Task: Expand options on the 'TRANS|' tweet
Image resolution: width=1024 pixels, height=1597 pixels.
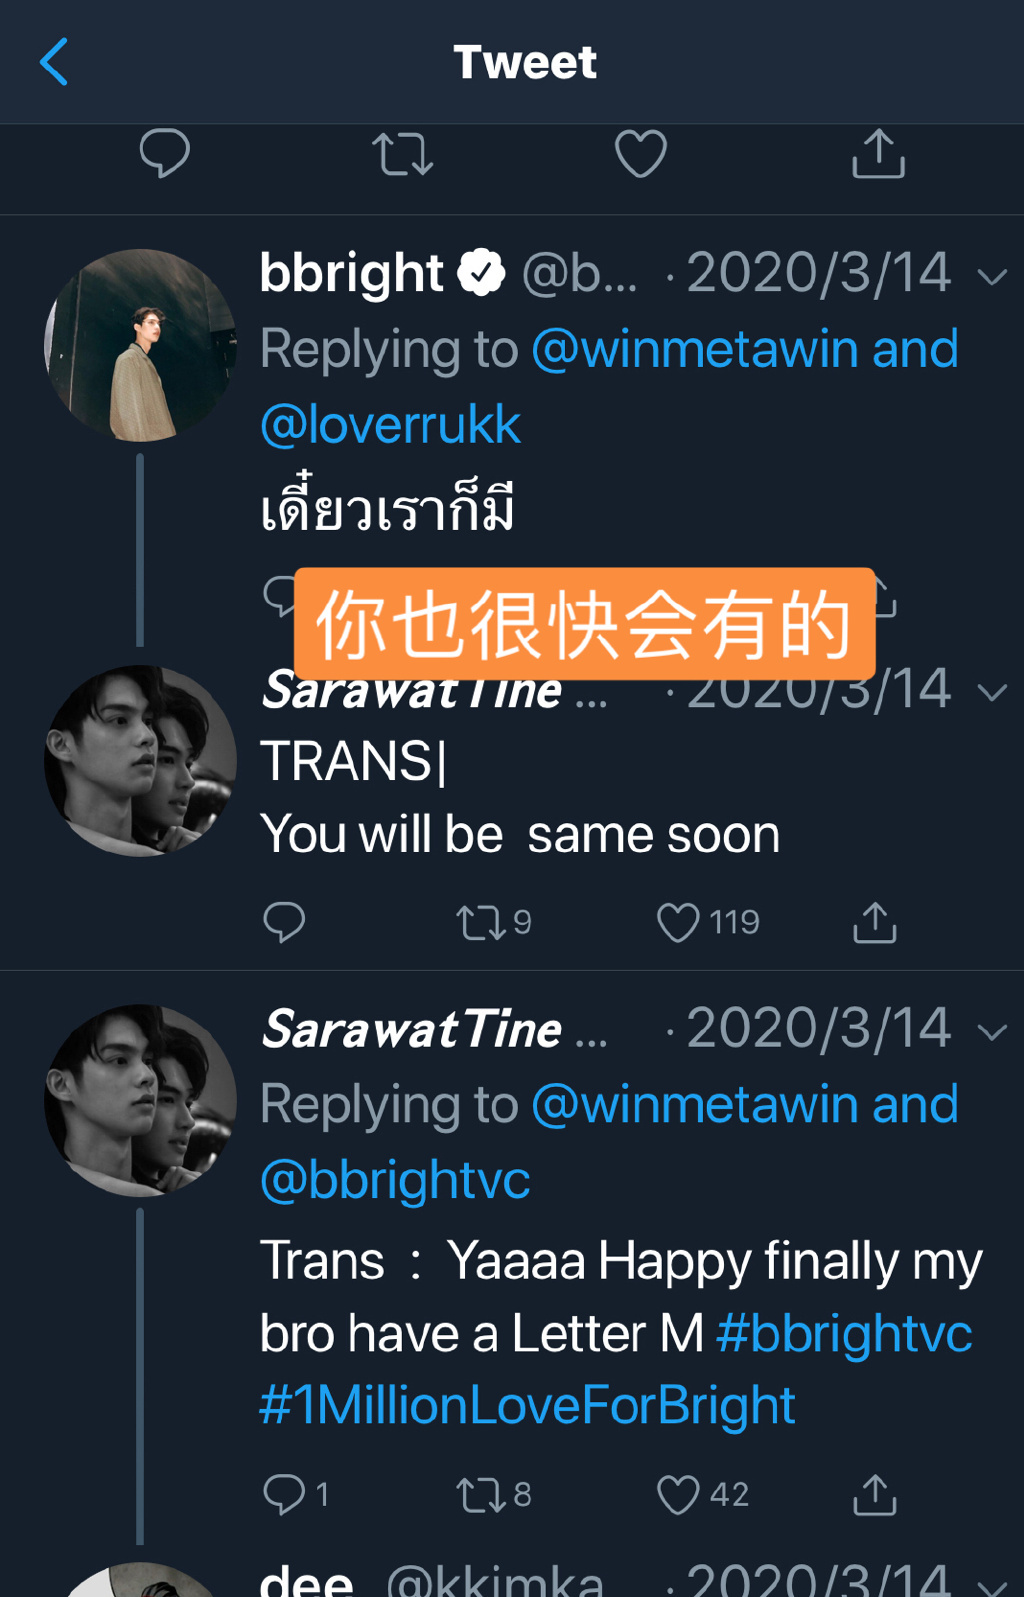Action: [x=992, y=693]
